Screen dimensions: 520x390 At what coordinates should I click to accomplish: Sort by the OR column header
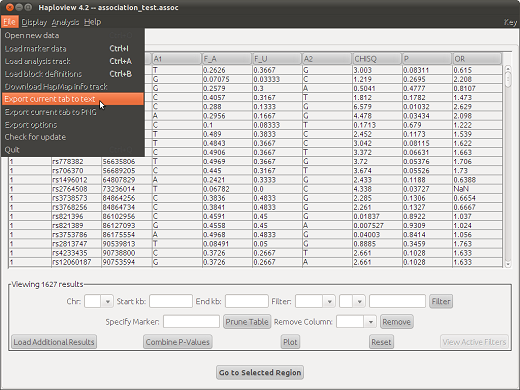pyautogui.click(x=477, y=59)
